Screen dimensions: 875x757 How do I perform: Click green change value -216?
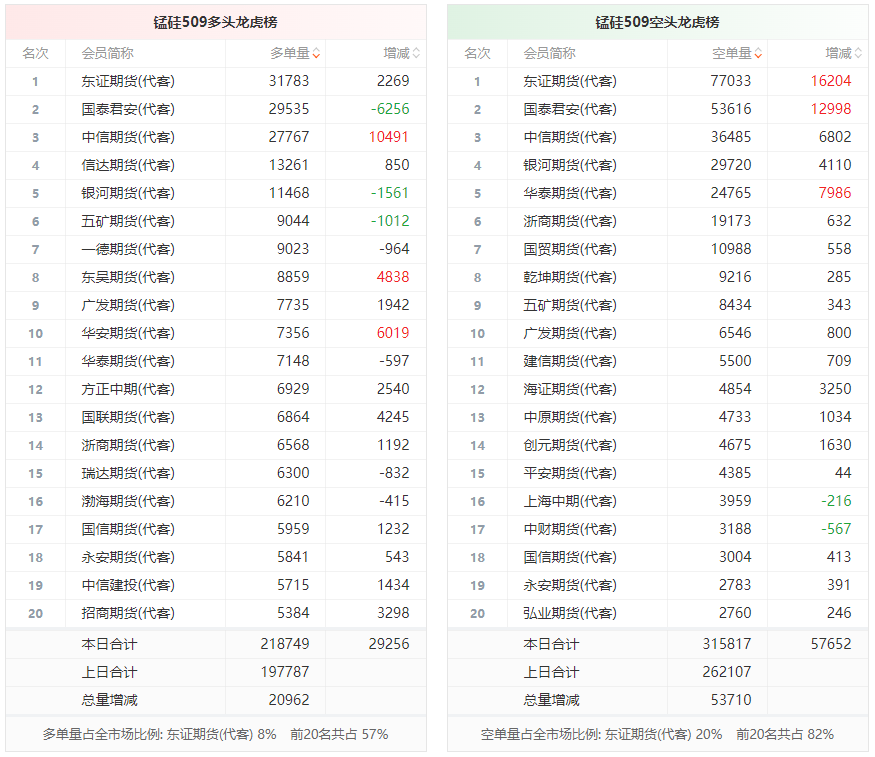pos(836,501)
